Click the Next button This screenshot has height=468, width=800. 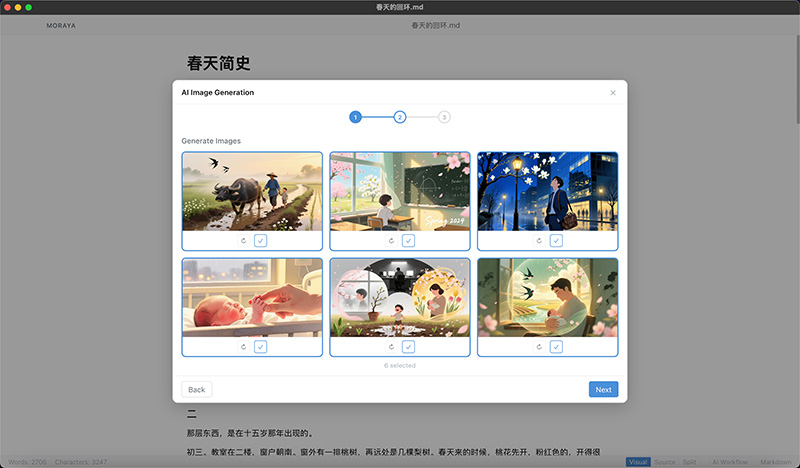click(603, 389)
